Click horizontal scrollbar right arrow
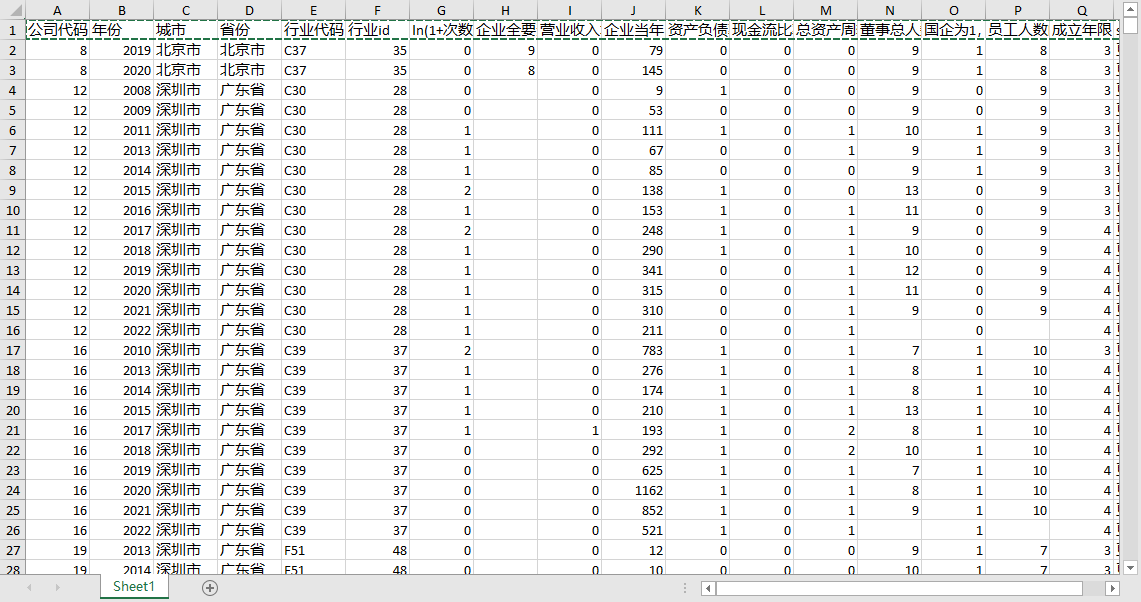Screen dimensions: 1141x602 point(1112,588)
